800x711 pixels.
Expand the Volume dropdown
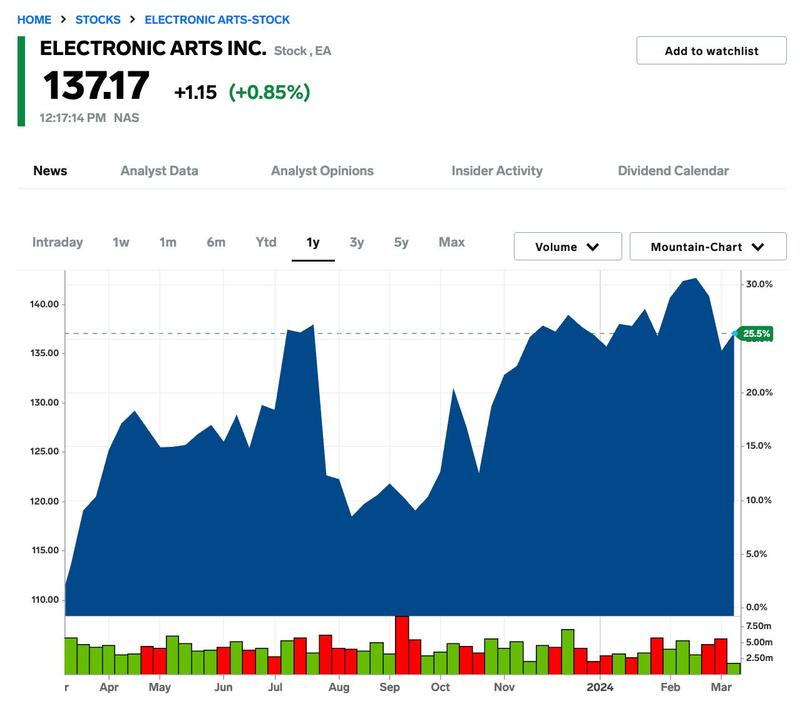click(x=568, y=247)
